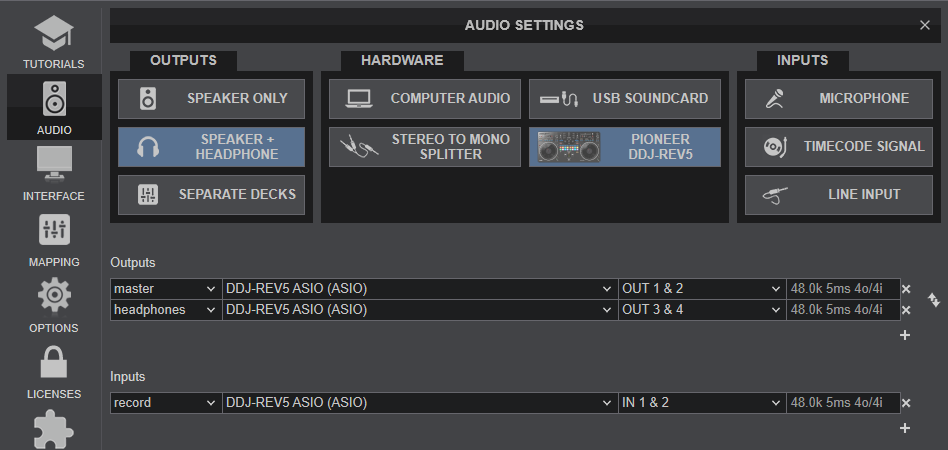Screen dimensions: 948x450
Task: Select the Interface monitor icon
Action: tap(53, 172)
